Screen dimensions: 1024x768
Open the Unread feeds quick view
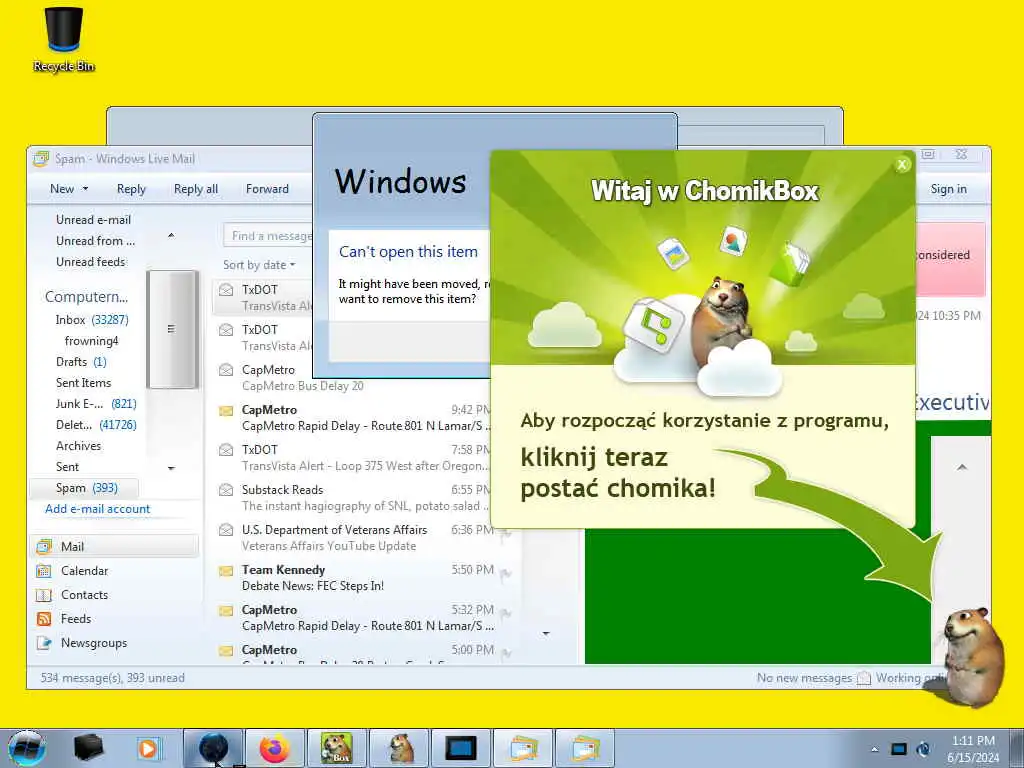pos(91,262)
